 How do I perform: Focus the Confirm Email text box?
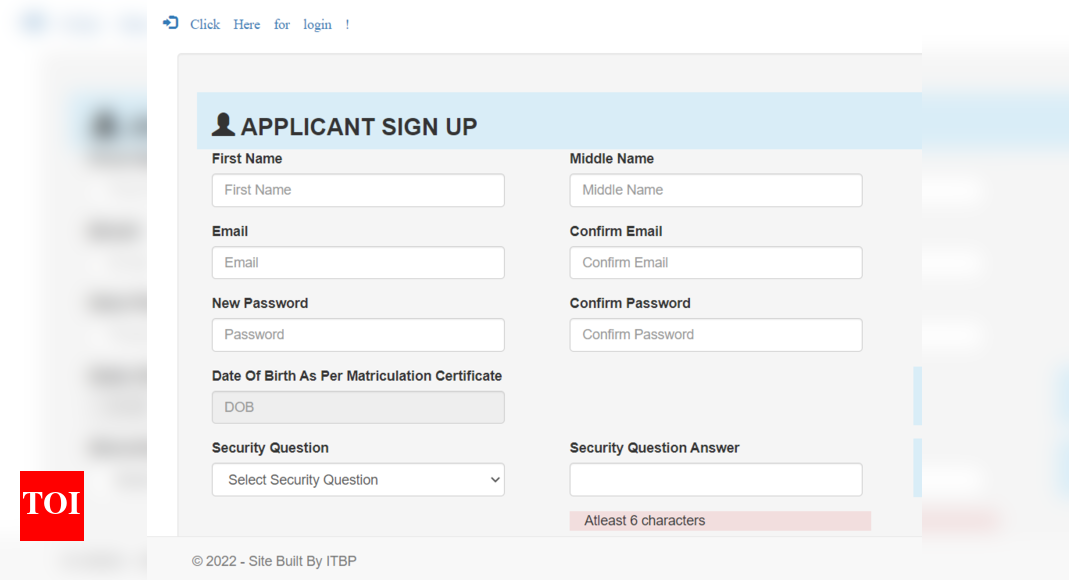(716, 263)
